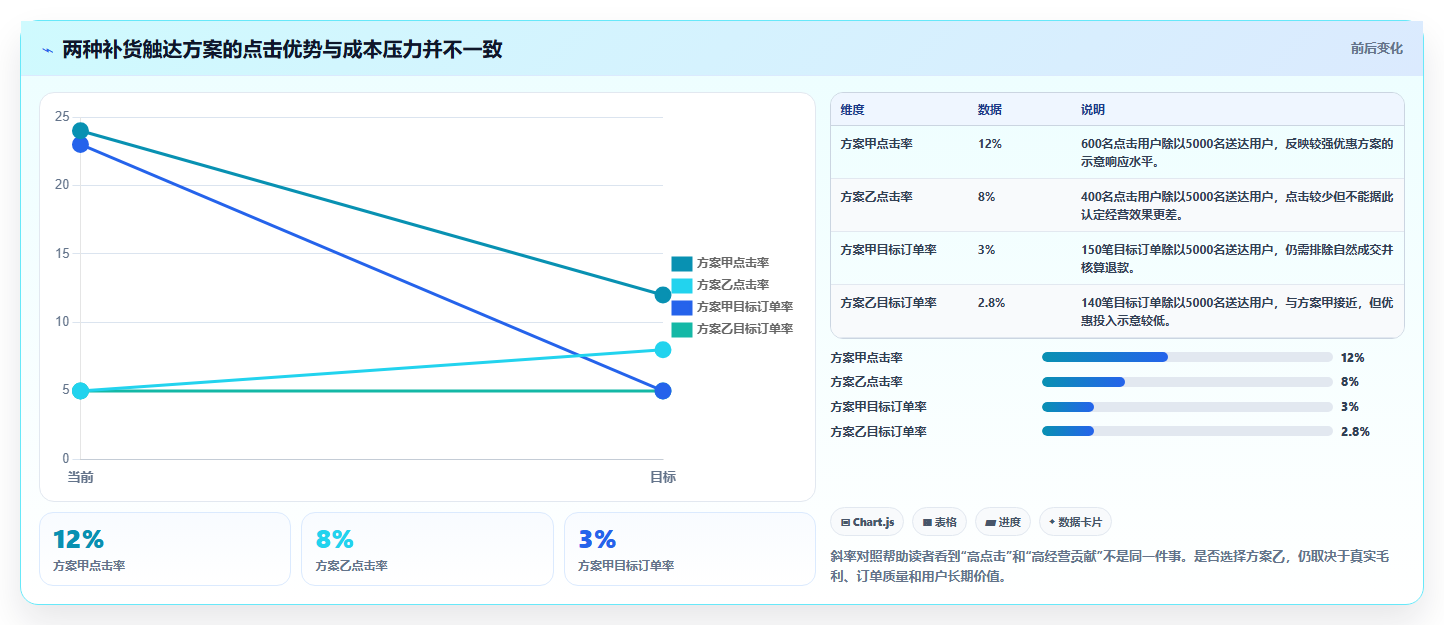Click the 当前 axis label
The width and height of the screenshot is (1444, 625).
81,477
